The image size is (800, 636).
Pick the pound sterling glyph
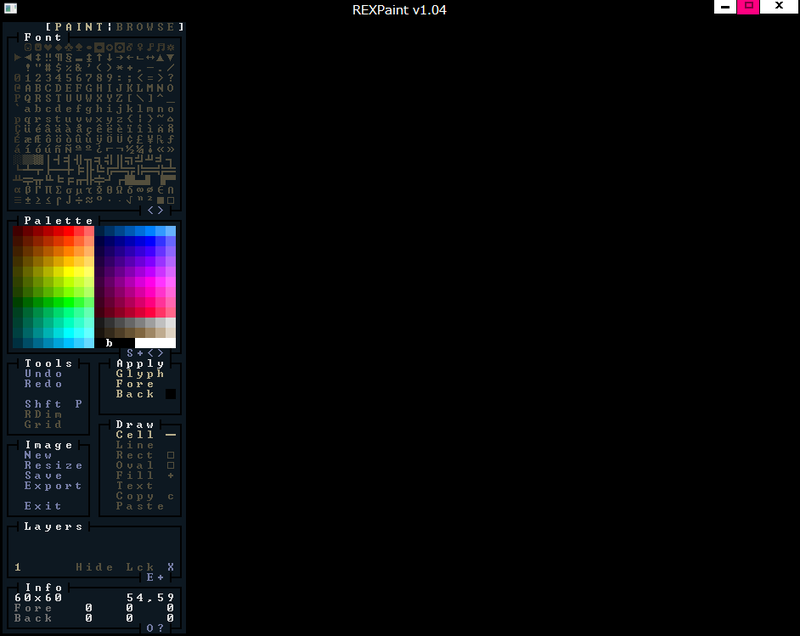pyautogui.click(x=140, y=139)
